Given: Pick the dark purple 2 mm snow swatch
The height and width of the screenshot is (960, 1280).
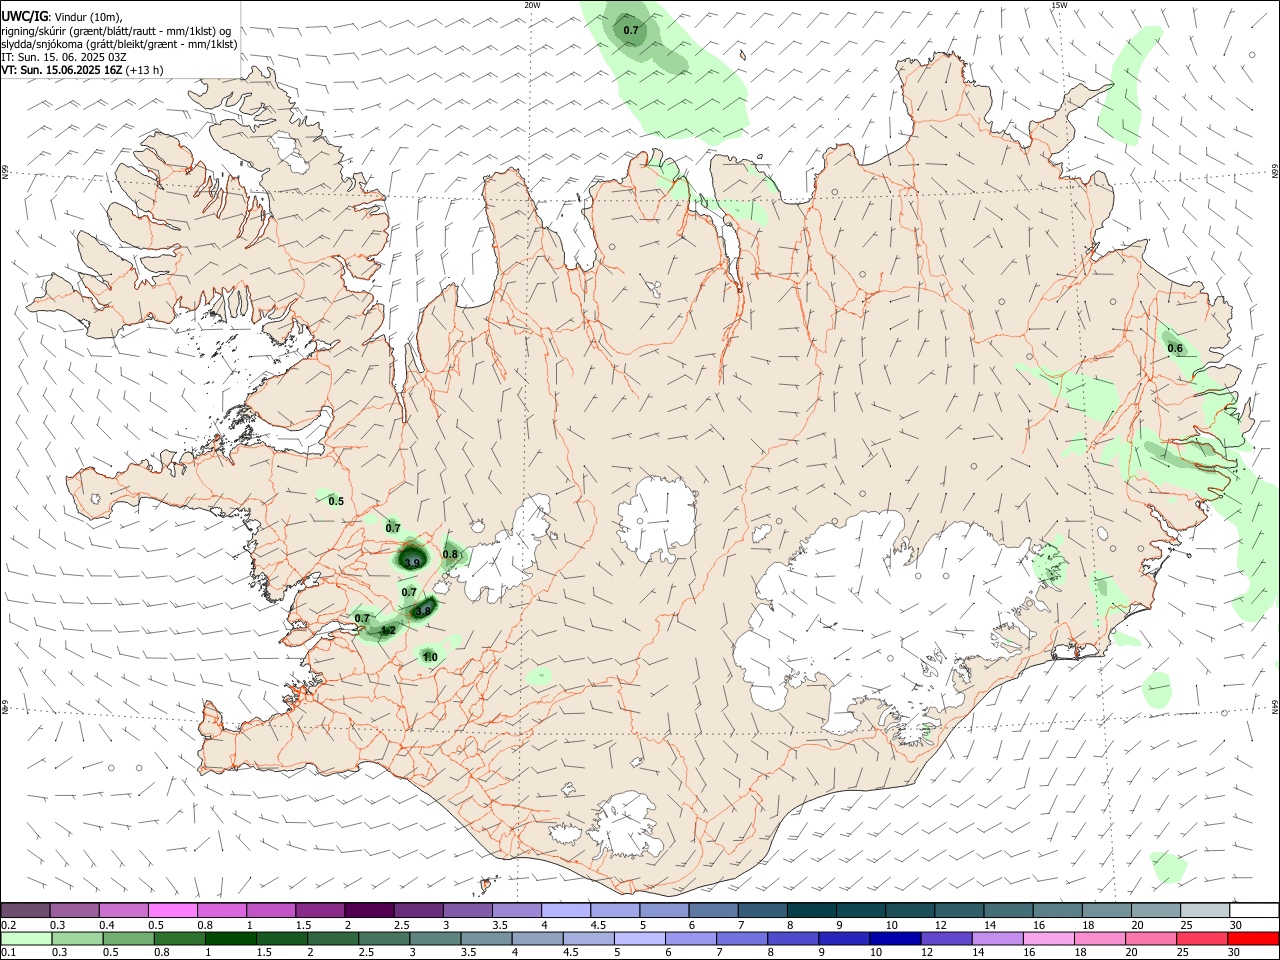Looking at the screenshot, I should 368,911.
